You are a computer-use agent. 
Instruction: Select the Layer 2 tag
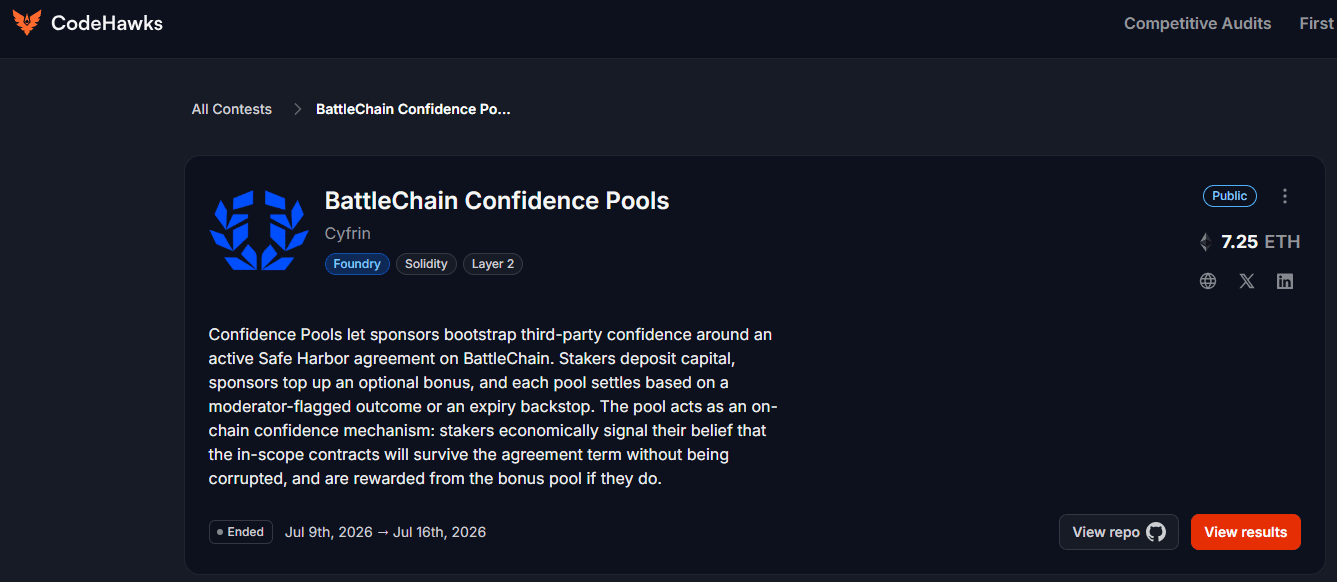point(493,264)
